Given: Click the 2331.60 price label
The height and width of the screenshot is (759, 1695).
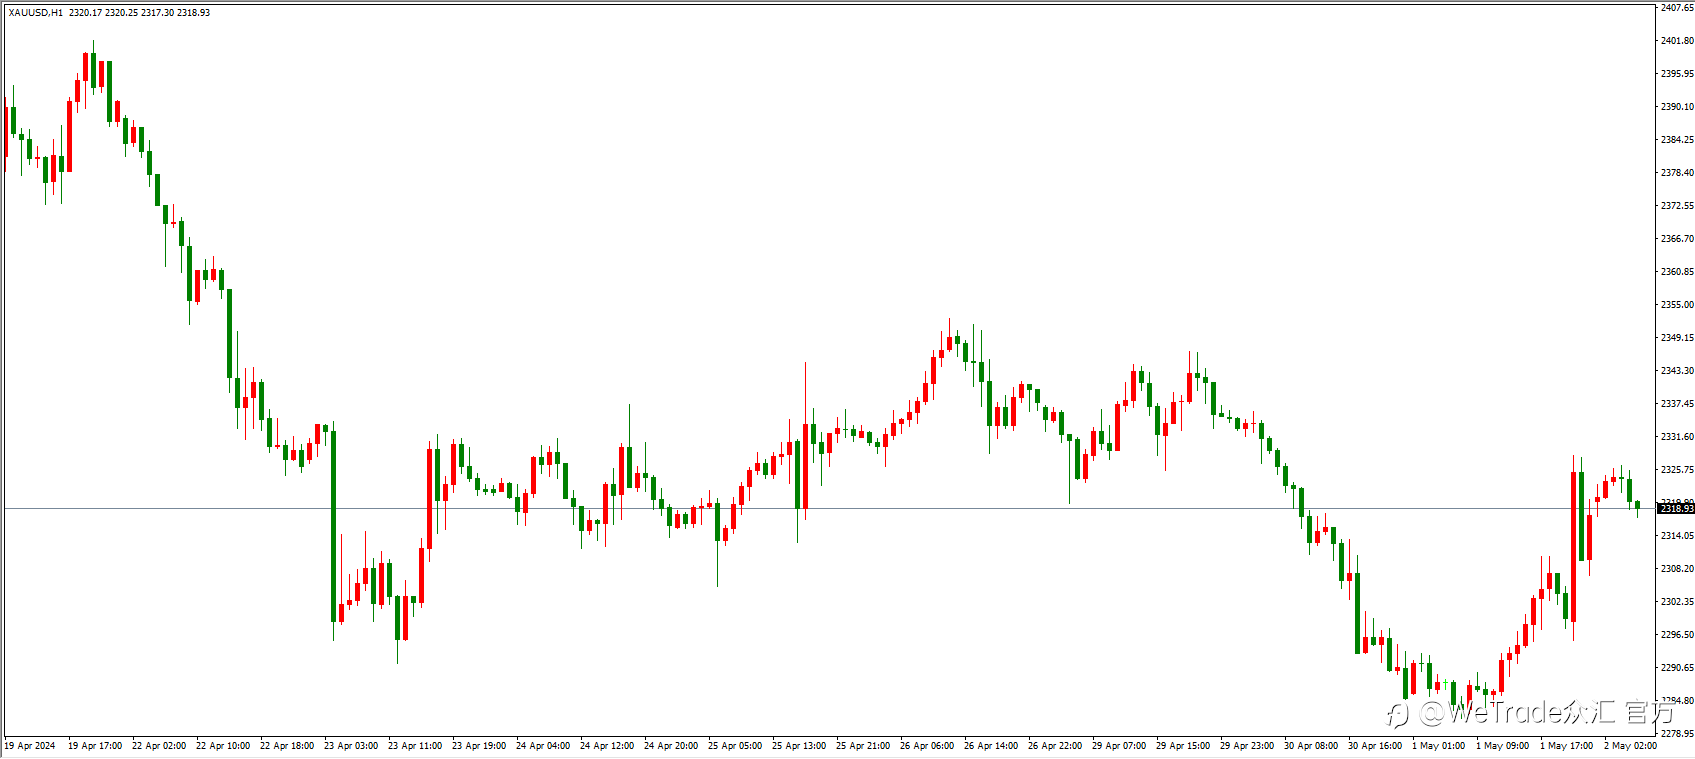Looking at the screenshot, I should [x=1677, y=437].
